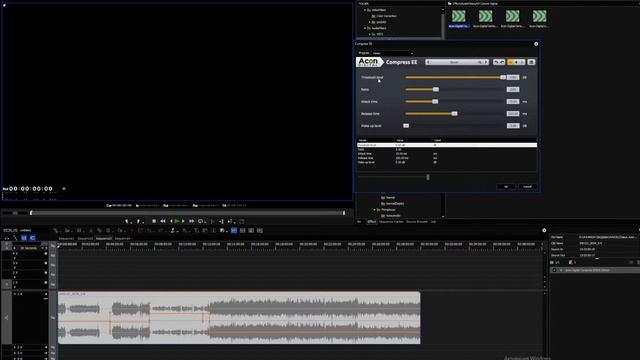Screen dimensions: 640x360
Task: Toggle the highlighted A compare button in Compress
Action: [510, 62]
